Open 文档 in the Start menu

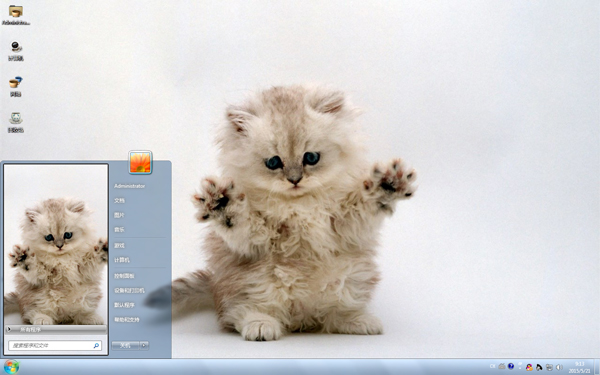point(119,201)
